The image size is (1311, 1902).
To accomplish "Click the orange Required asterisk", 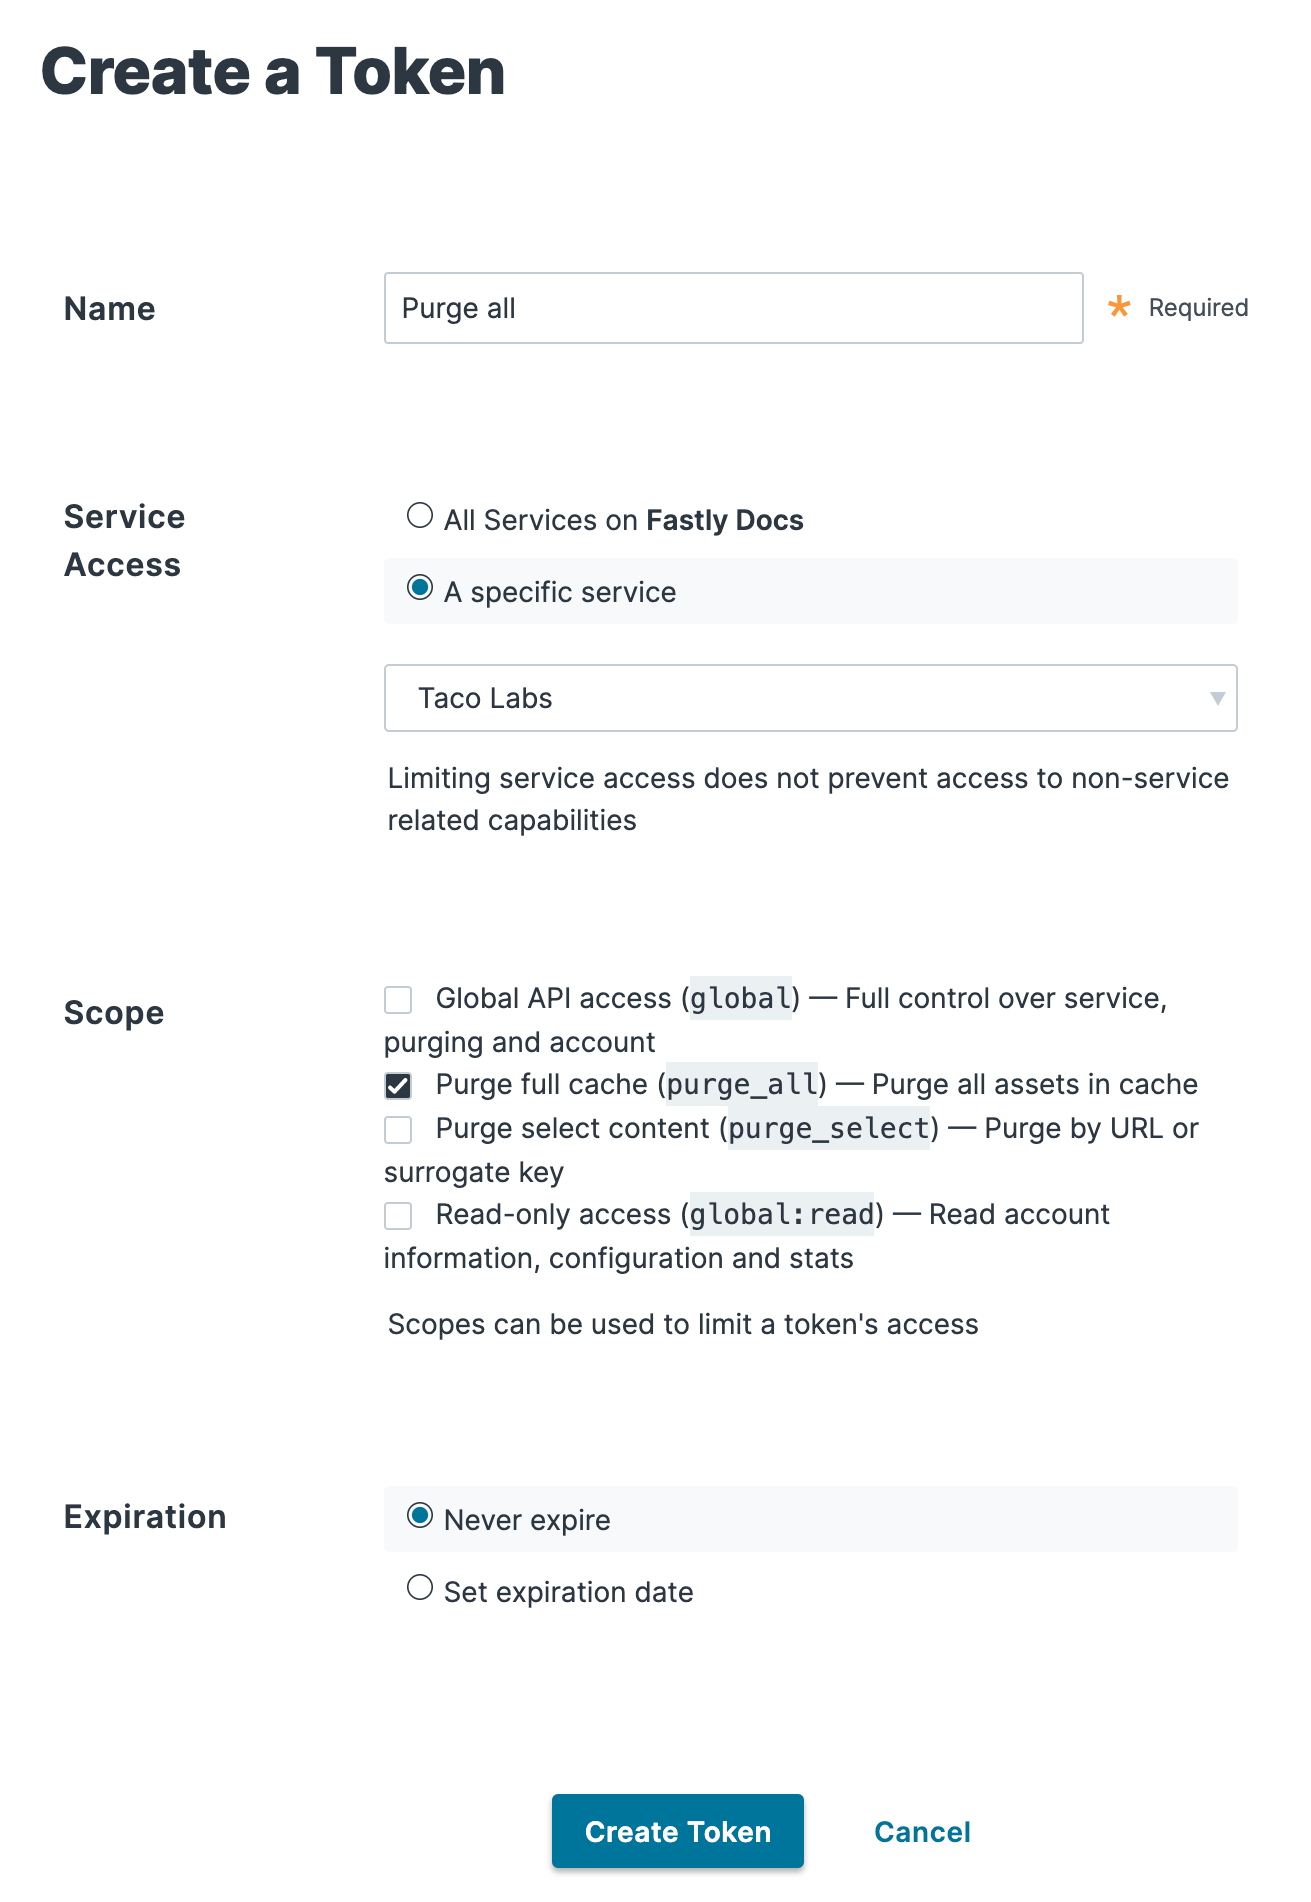I will coord(1119,307).
